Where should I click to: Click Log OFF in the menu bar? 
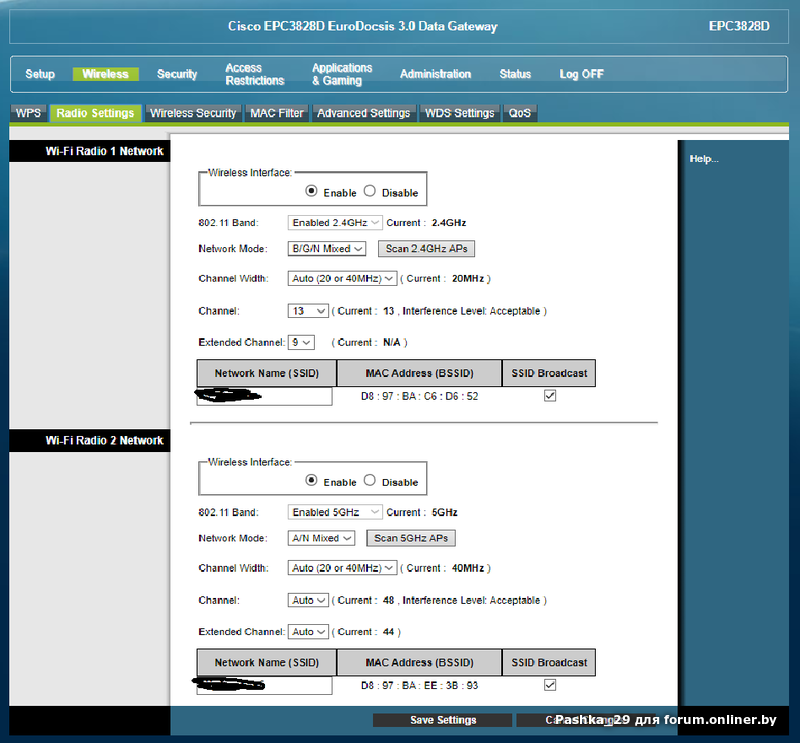tap(581, 74)
